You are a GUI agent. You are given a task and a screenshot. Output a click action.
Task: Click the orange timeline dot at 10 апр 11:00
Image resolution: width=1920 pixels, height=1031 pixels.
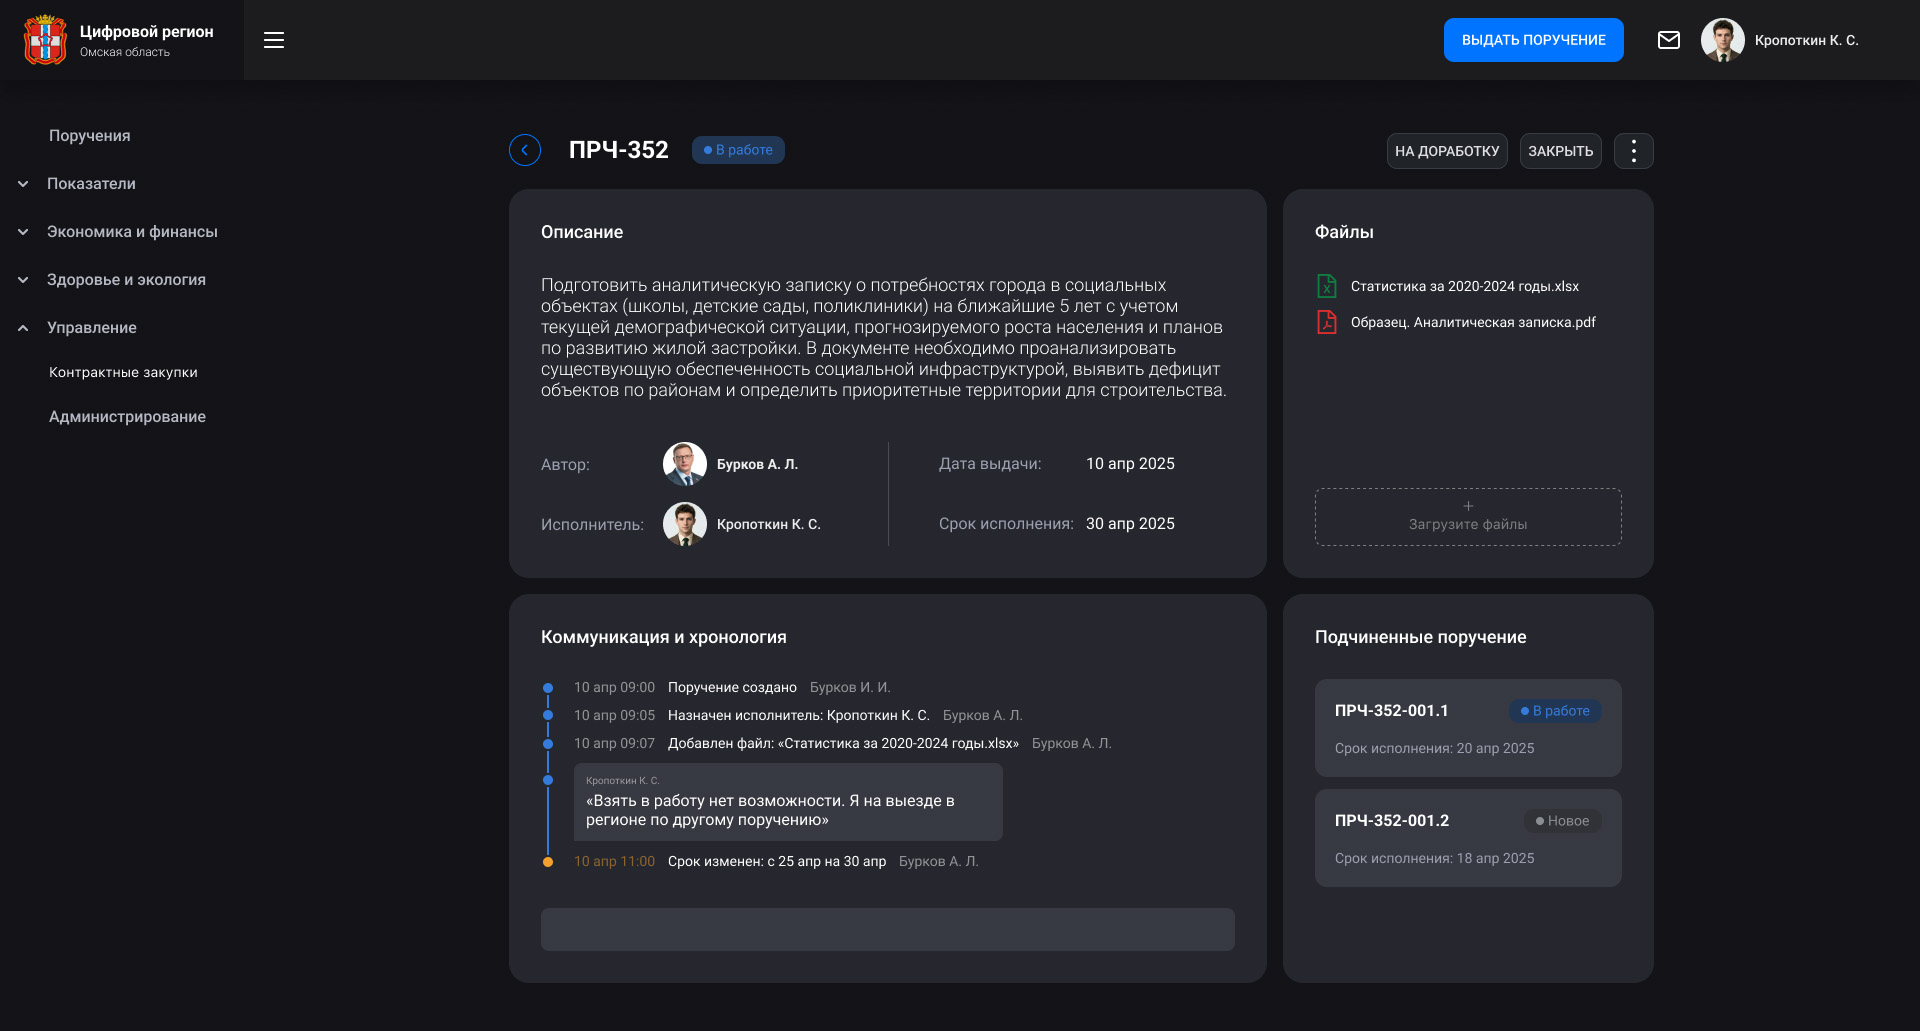pos(548,862)
